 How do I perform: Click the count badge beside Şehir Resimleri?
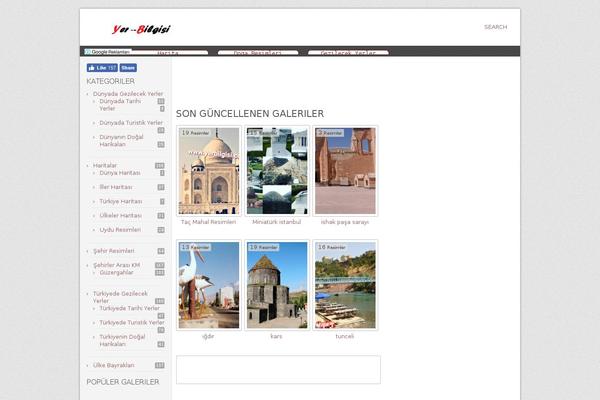161,251
